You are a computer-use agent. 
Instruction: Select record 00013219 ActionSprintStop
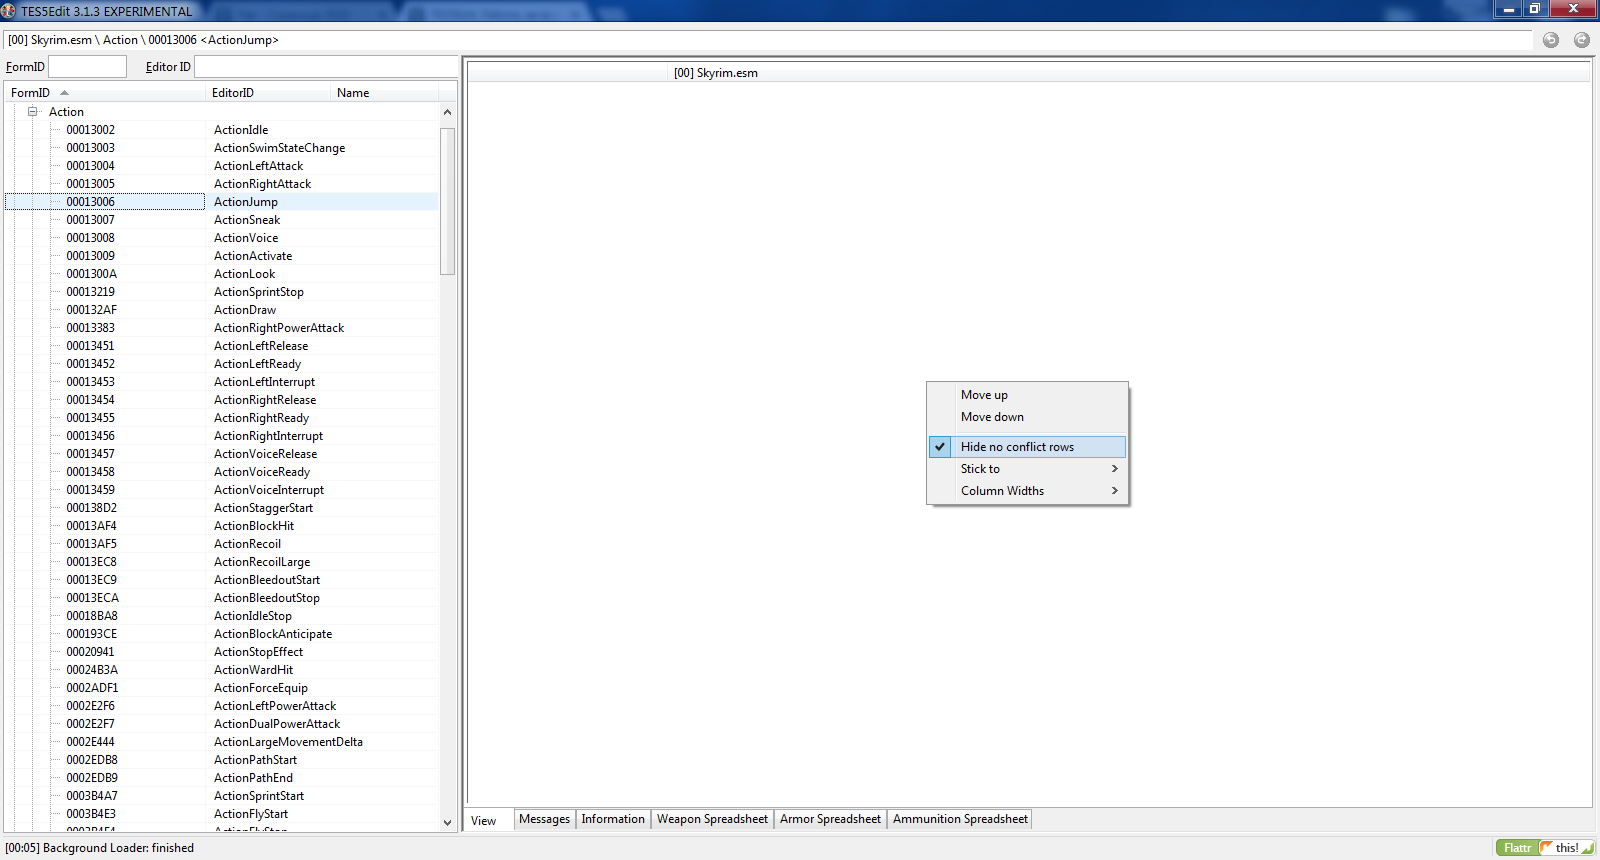(x=221, y=292)
